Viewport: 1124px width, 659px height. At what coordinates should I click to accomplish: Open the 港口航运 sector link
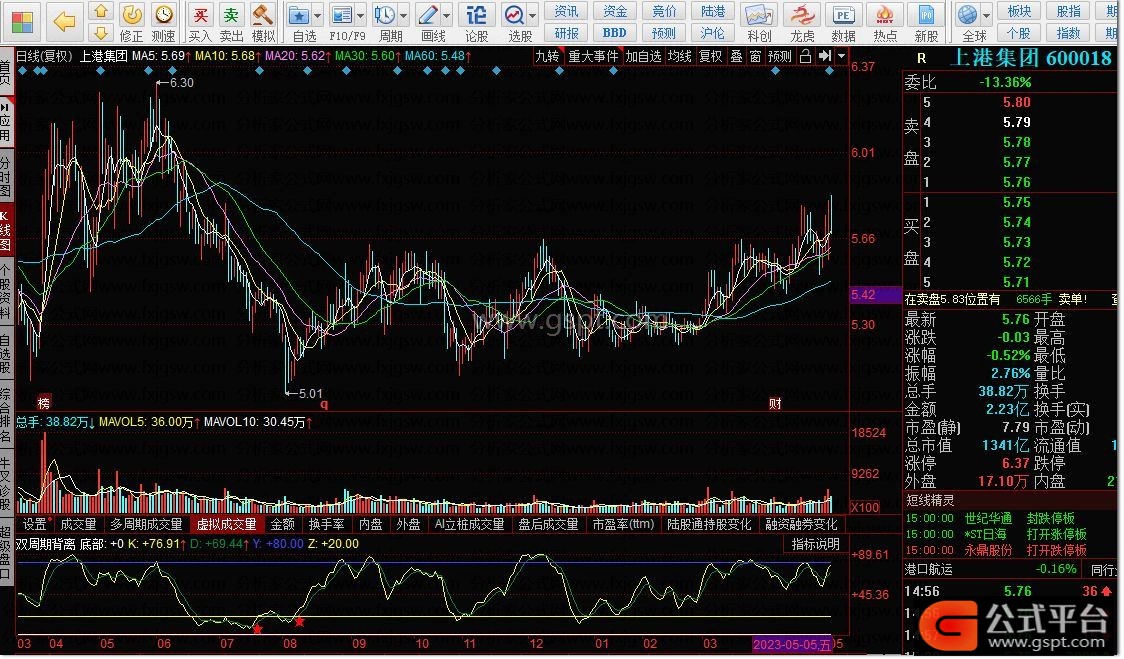(929, 569)
